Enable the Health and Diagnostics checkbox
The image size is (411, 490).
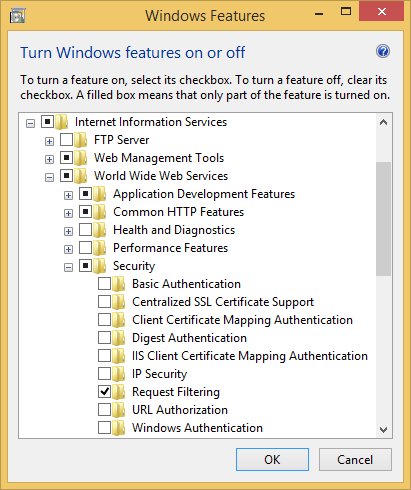coord(85,230)
